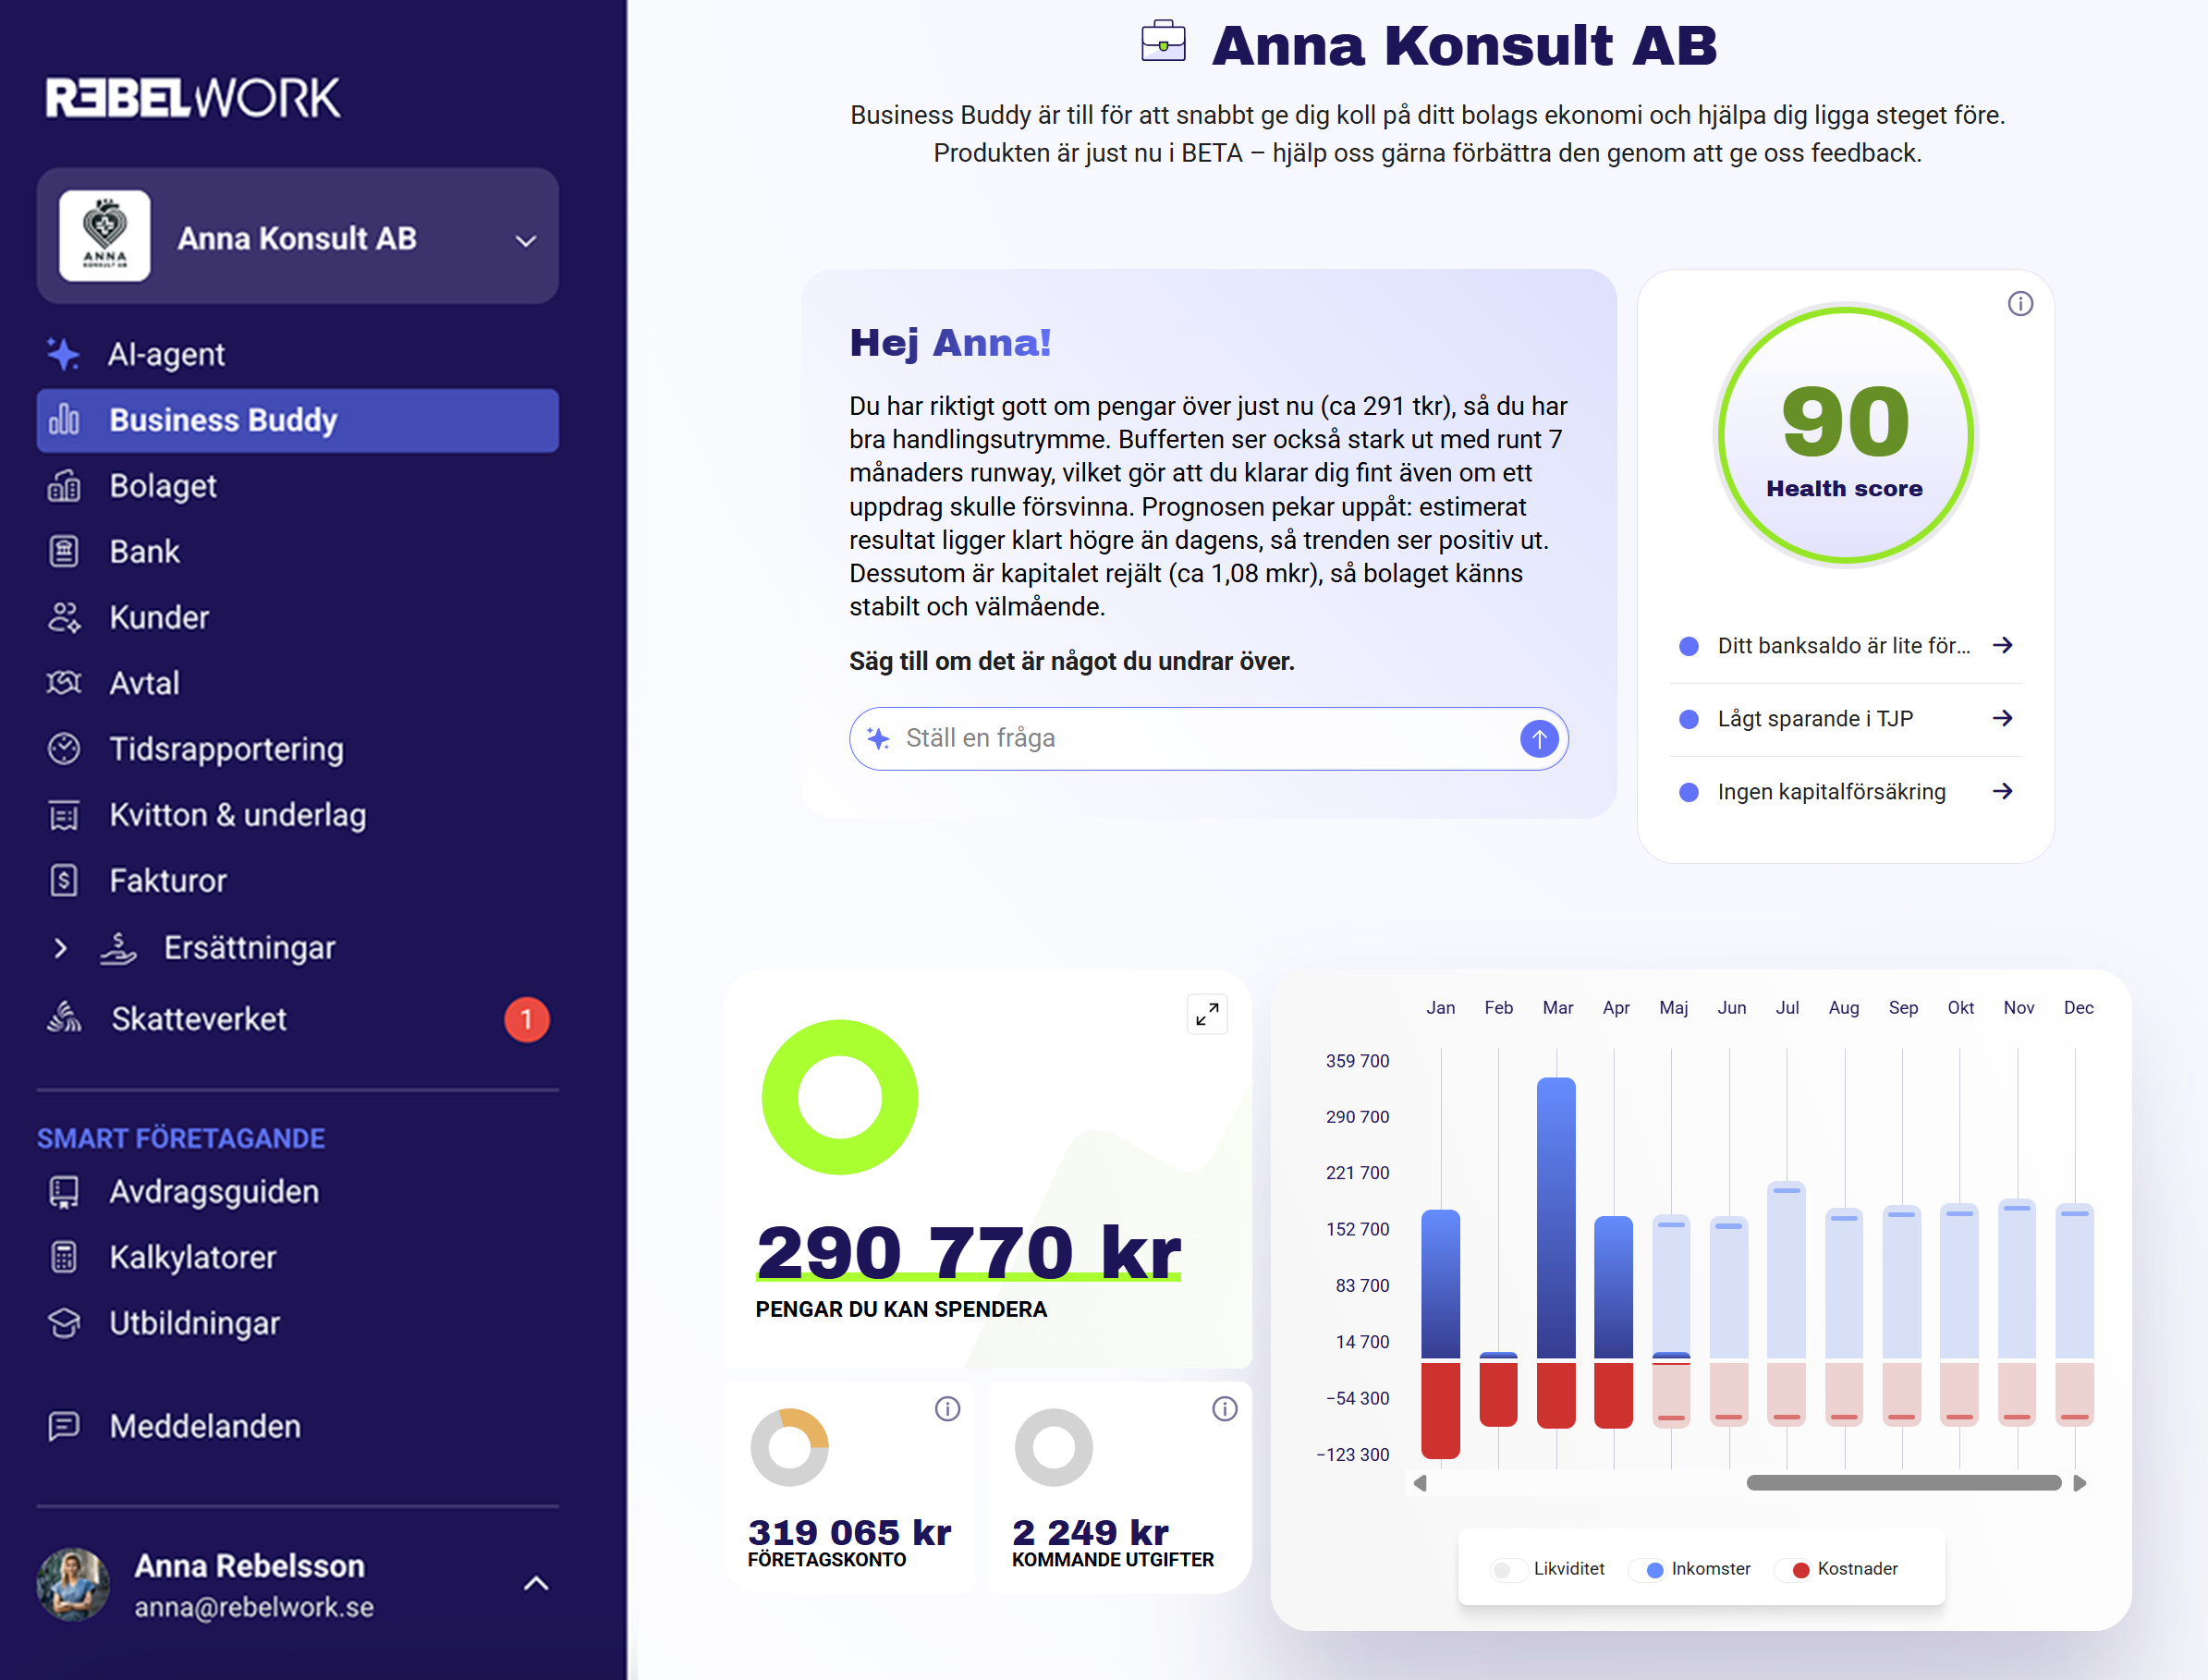Click the Kvitton & underlag receipt icon
This screenshot has height=1680, width=2208.
[x=63, y=815]
